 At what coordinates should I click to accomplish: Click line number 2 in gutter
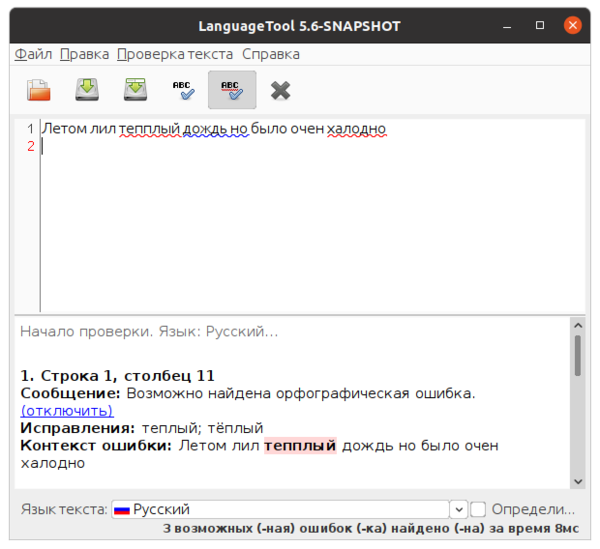coord(31,146)
